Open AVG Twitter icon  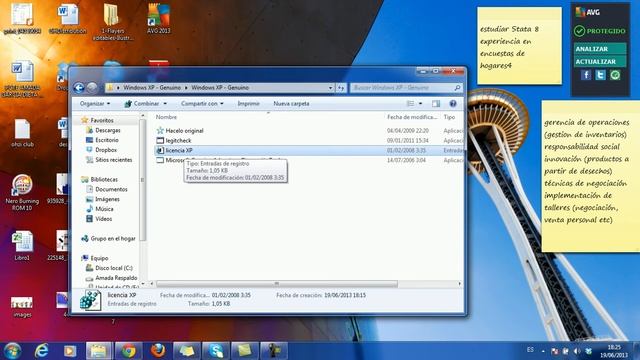(600, 75)
